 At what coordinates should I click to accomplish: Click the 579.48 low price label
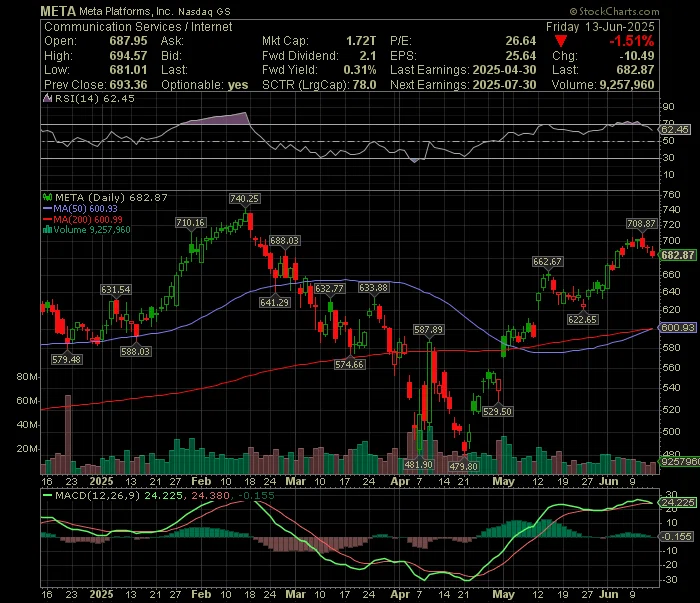point(67,359)
